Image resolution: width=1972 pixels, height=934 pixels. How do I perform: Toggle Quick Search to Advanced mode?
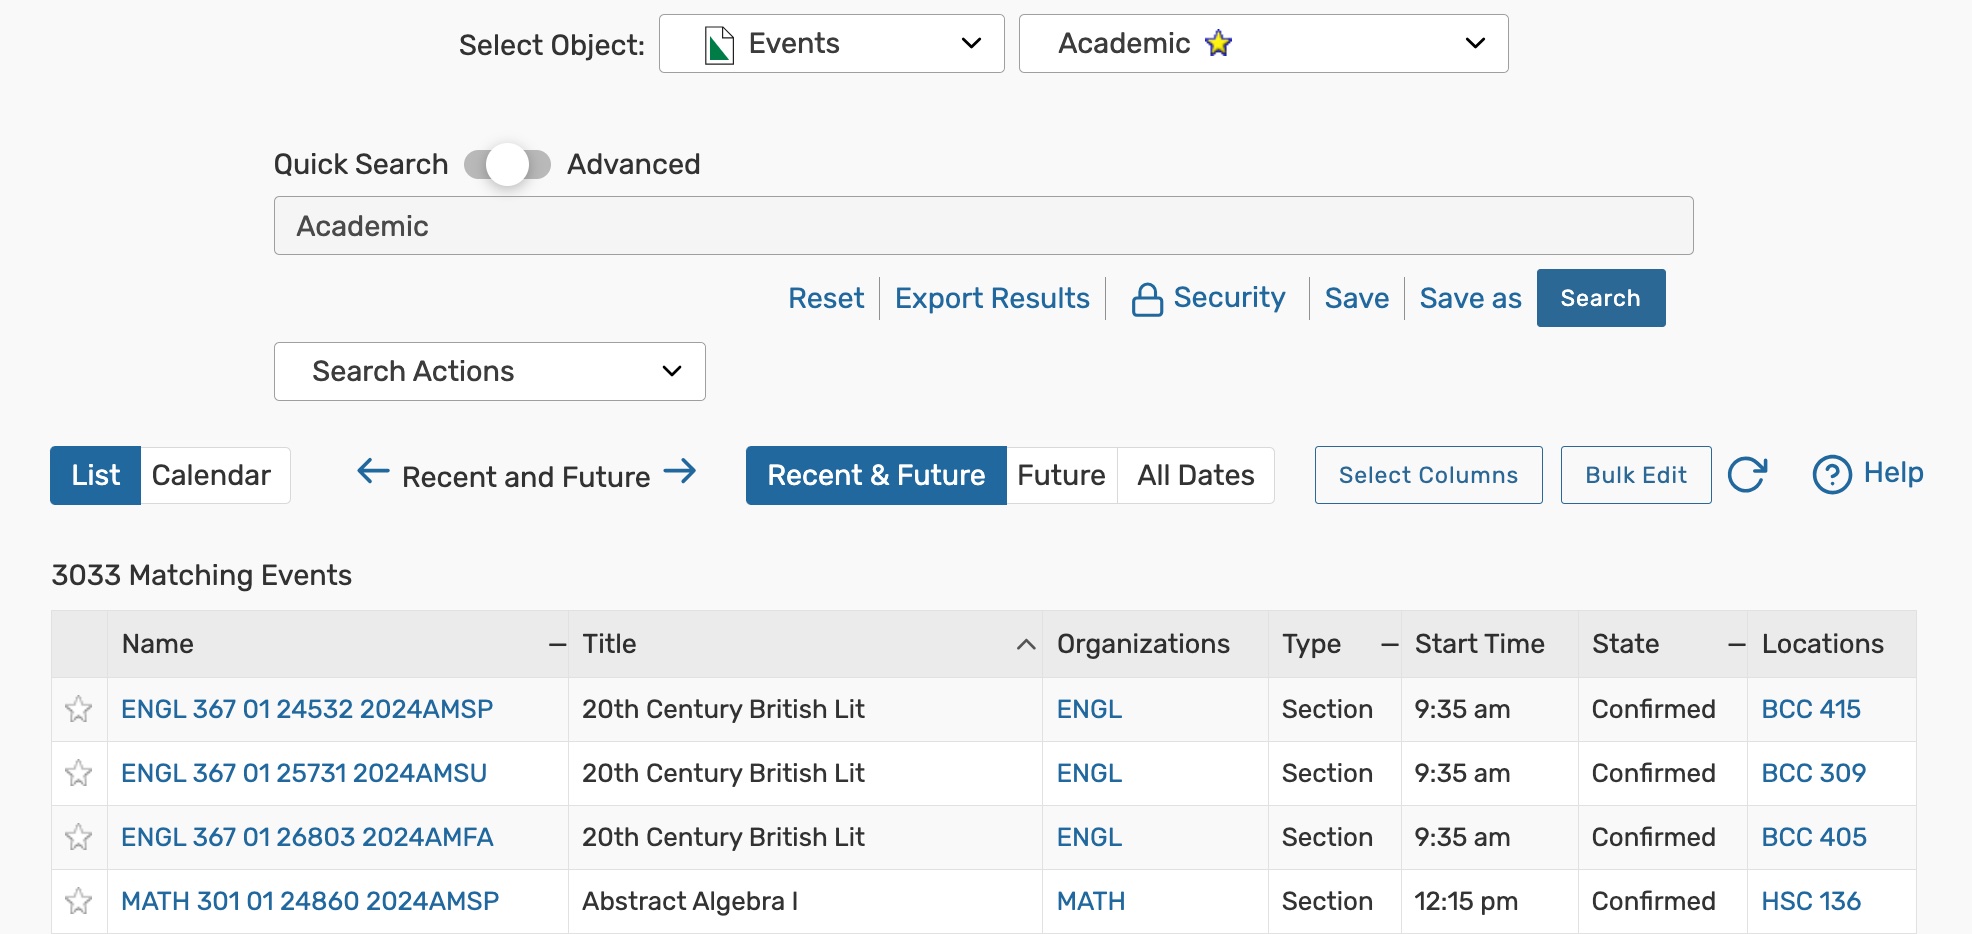[x=507, y=165]
